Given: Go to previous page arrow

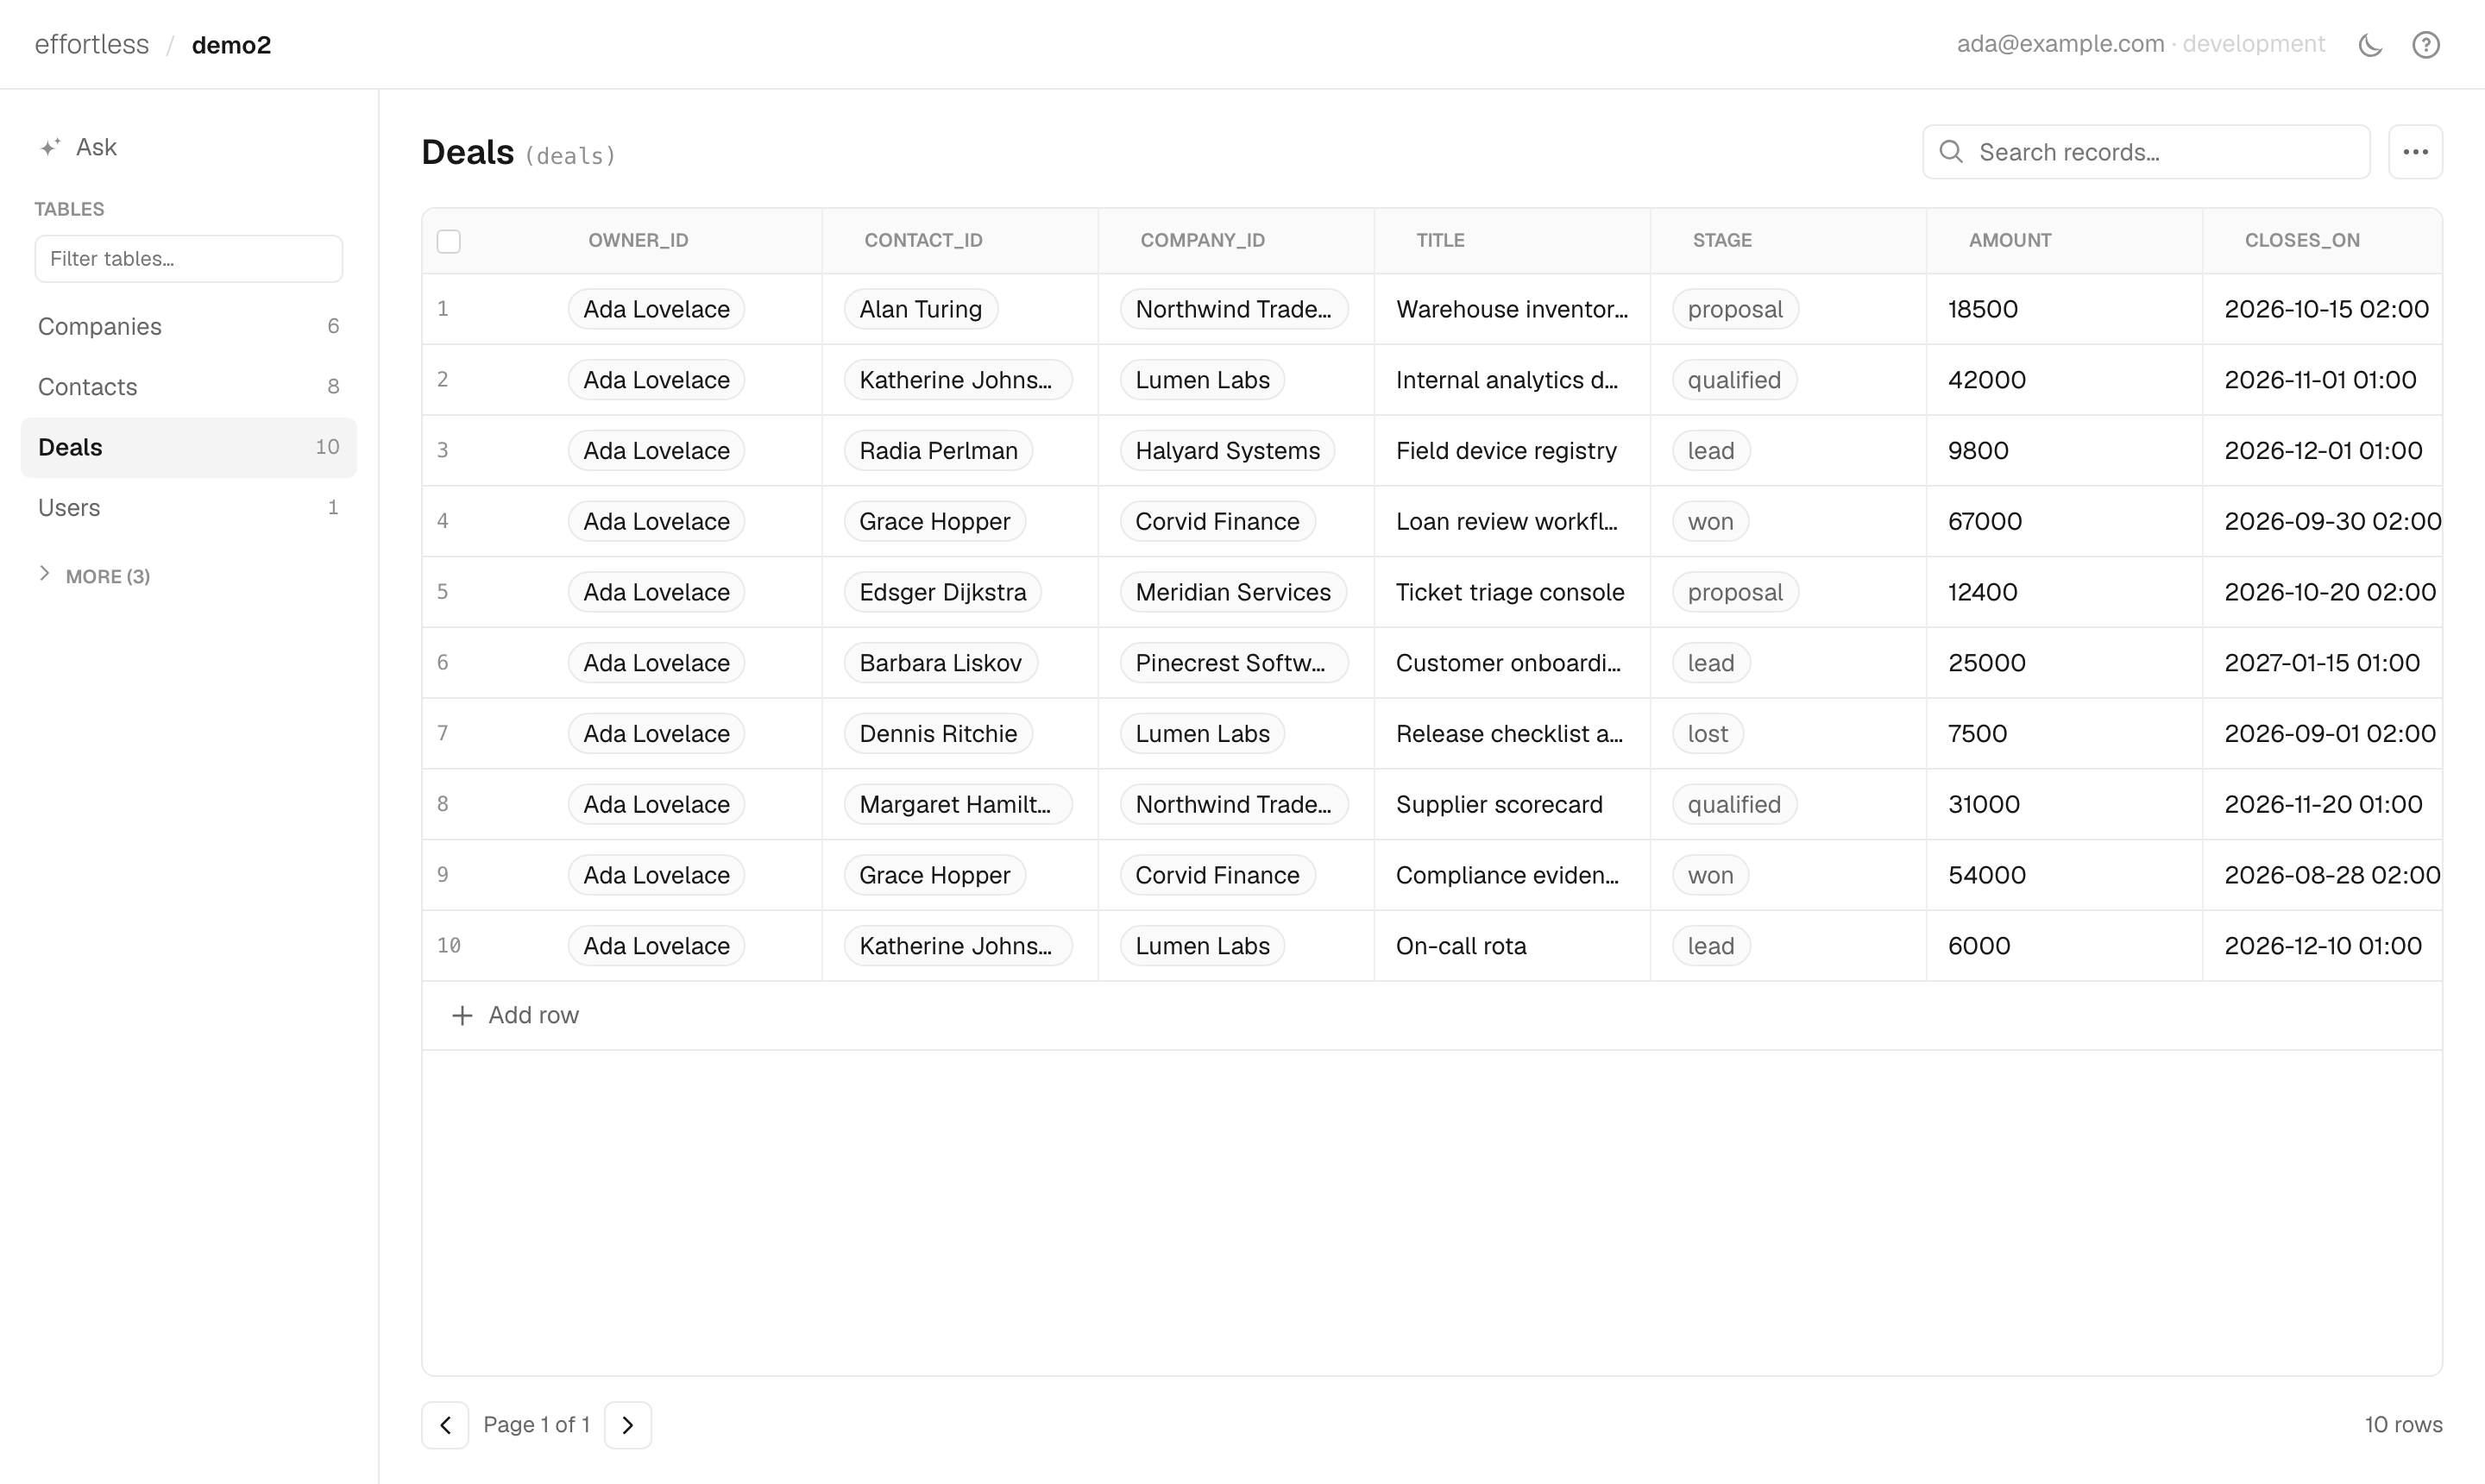Looking at the screenshot, I should [x=445, y=1425].
